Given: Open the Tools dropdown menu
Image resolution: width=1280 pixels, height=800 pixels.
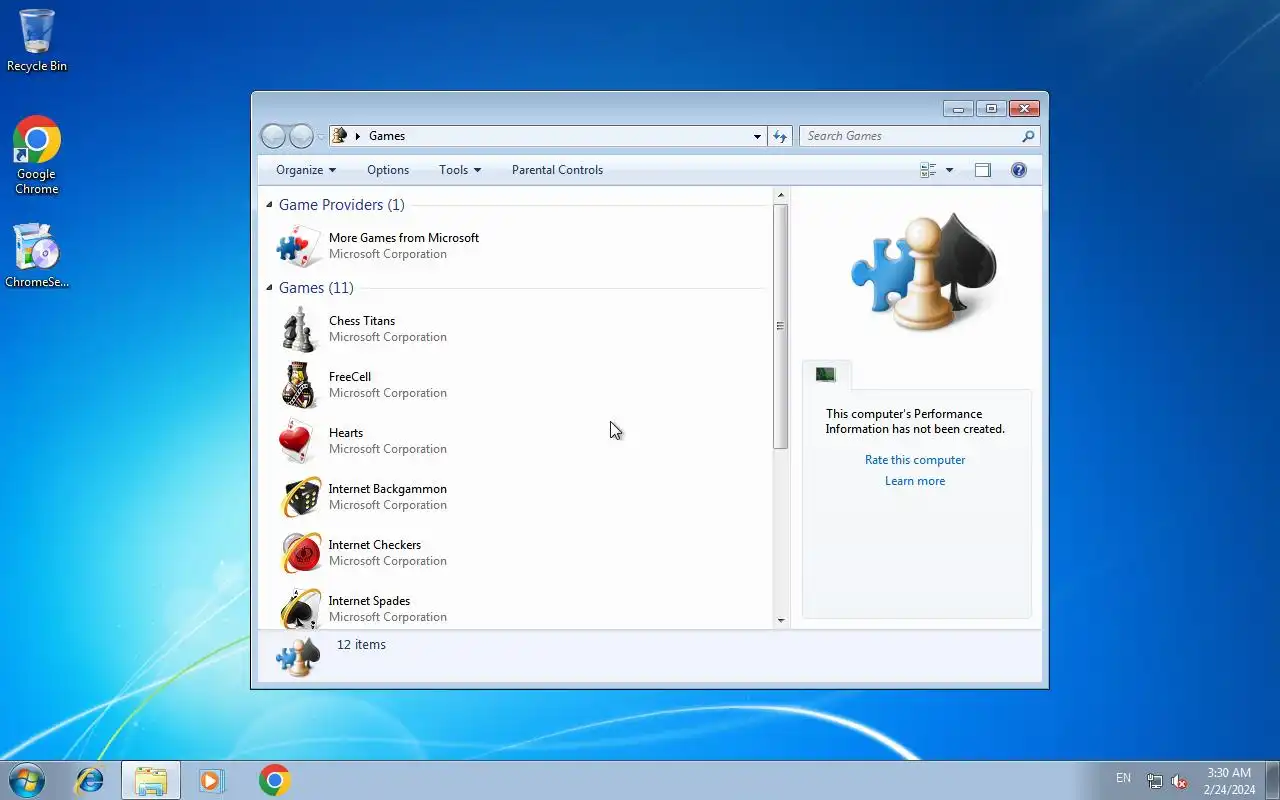Looking at the screenshot, I should [x=460, y=170].
